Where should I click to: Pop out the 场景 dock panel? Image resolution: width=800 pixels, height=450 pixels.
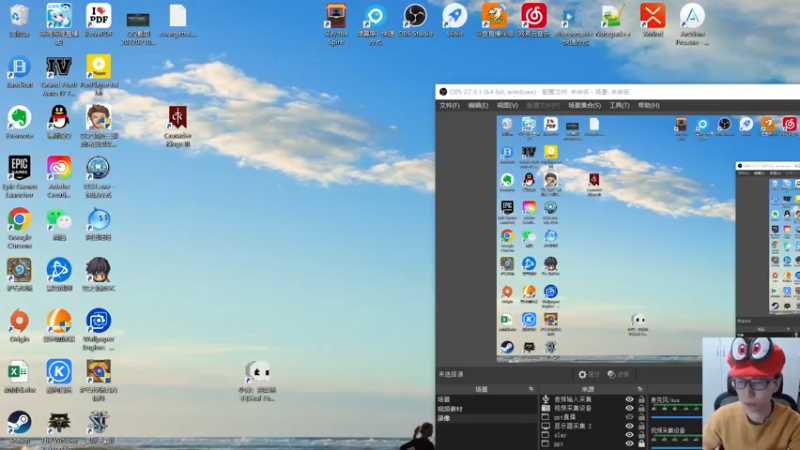pyautogui.click(x=531, y=389)
